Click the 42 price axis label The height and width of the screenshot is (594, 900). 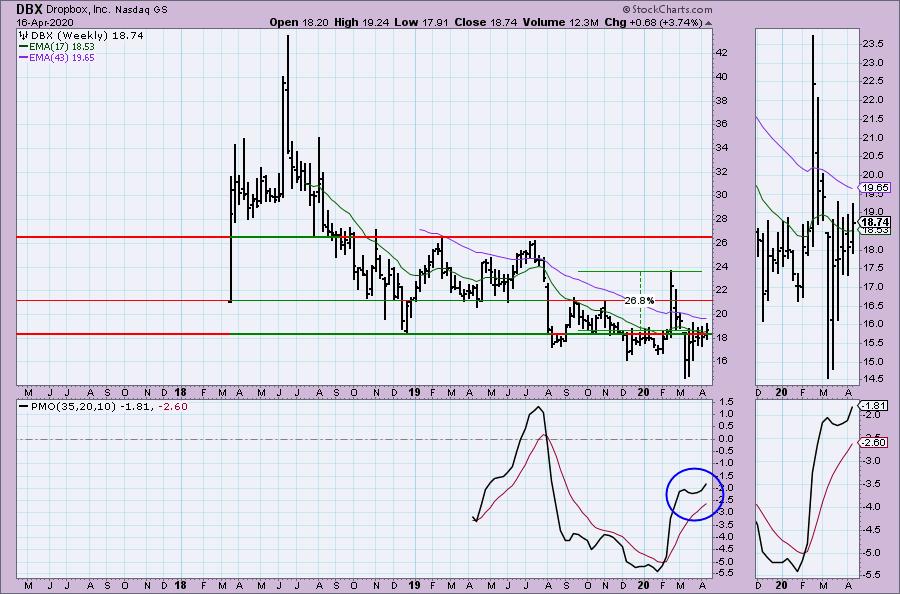(x=721, y=53)
